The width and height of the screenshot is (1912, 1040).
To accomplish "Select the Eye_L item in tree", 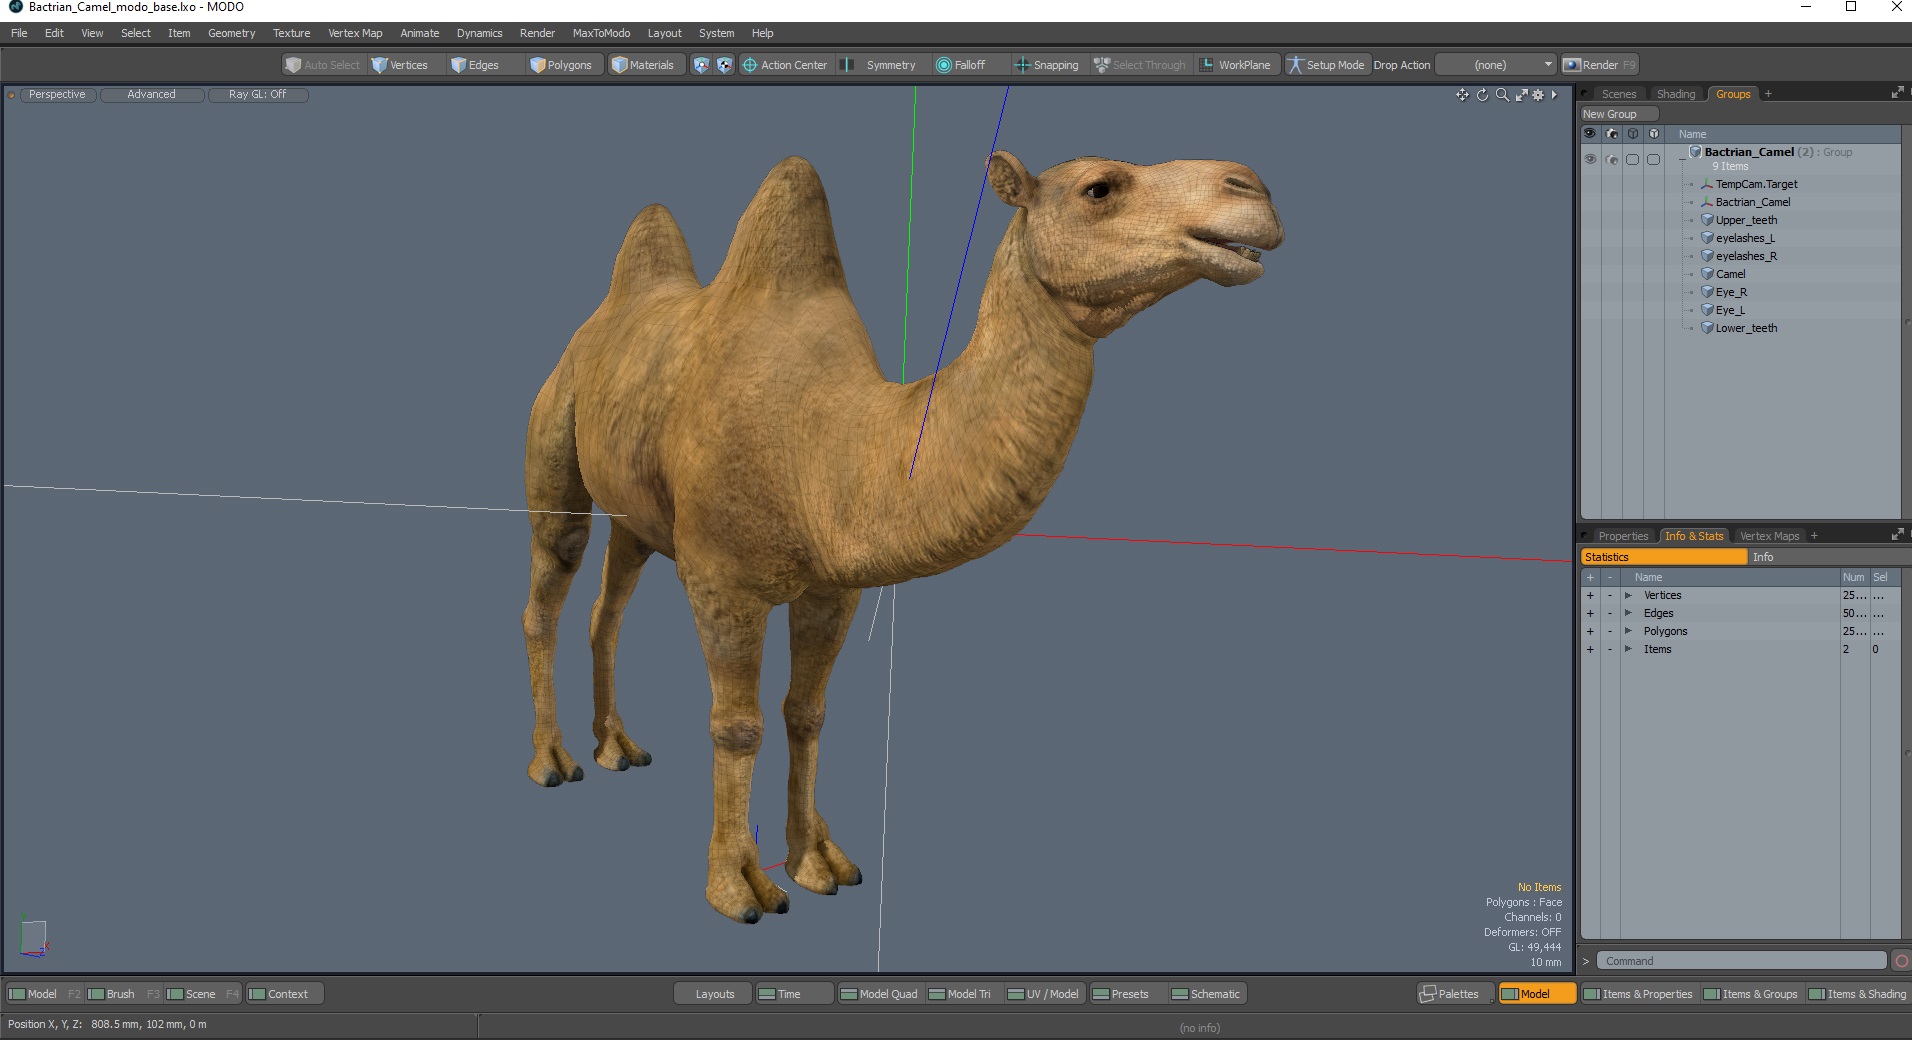I will click(x=1730, y=310).
